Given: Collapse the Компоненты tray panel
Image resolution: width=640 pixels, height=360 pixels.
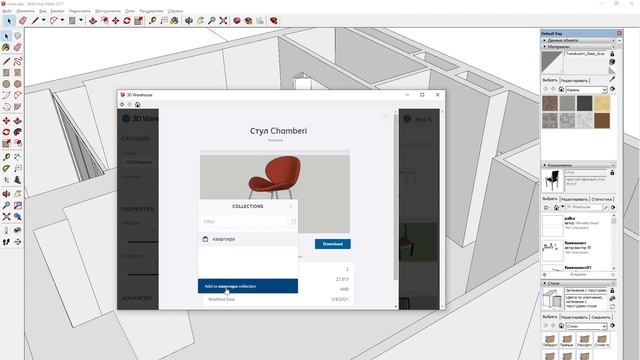Looking at the screenshot, I should [x=578, y=165].
